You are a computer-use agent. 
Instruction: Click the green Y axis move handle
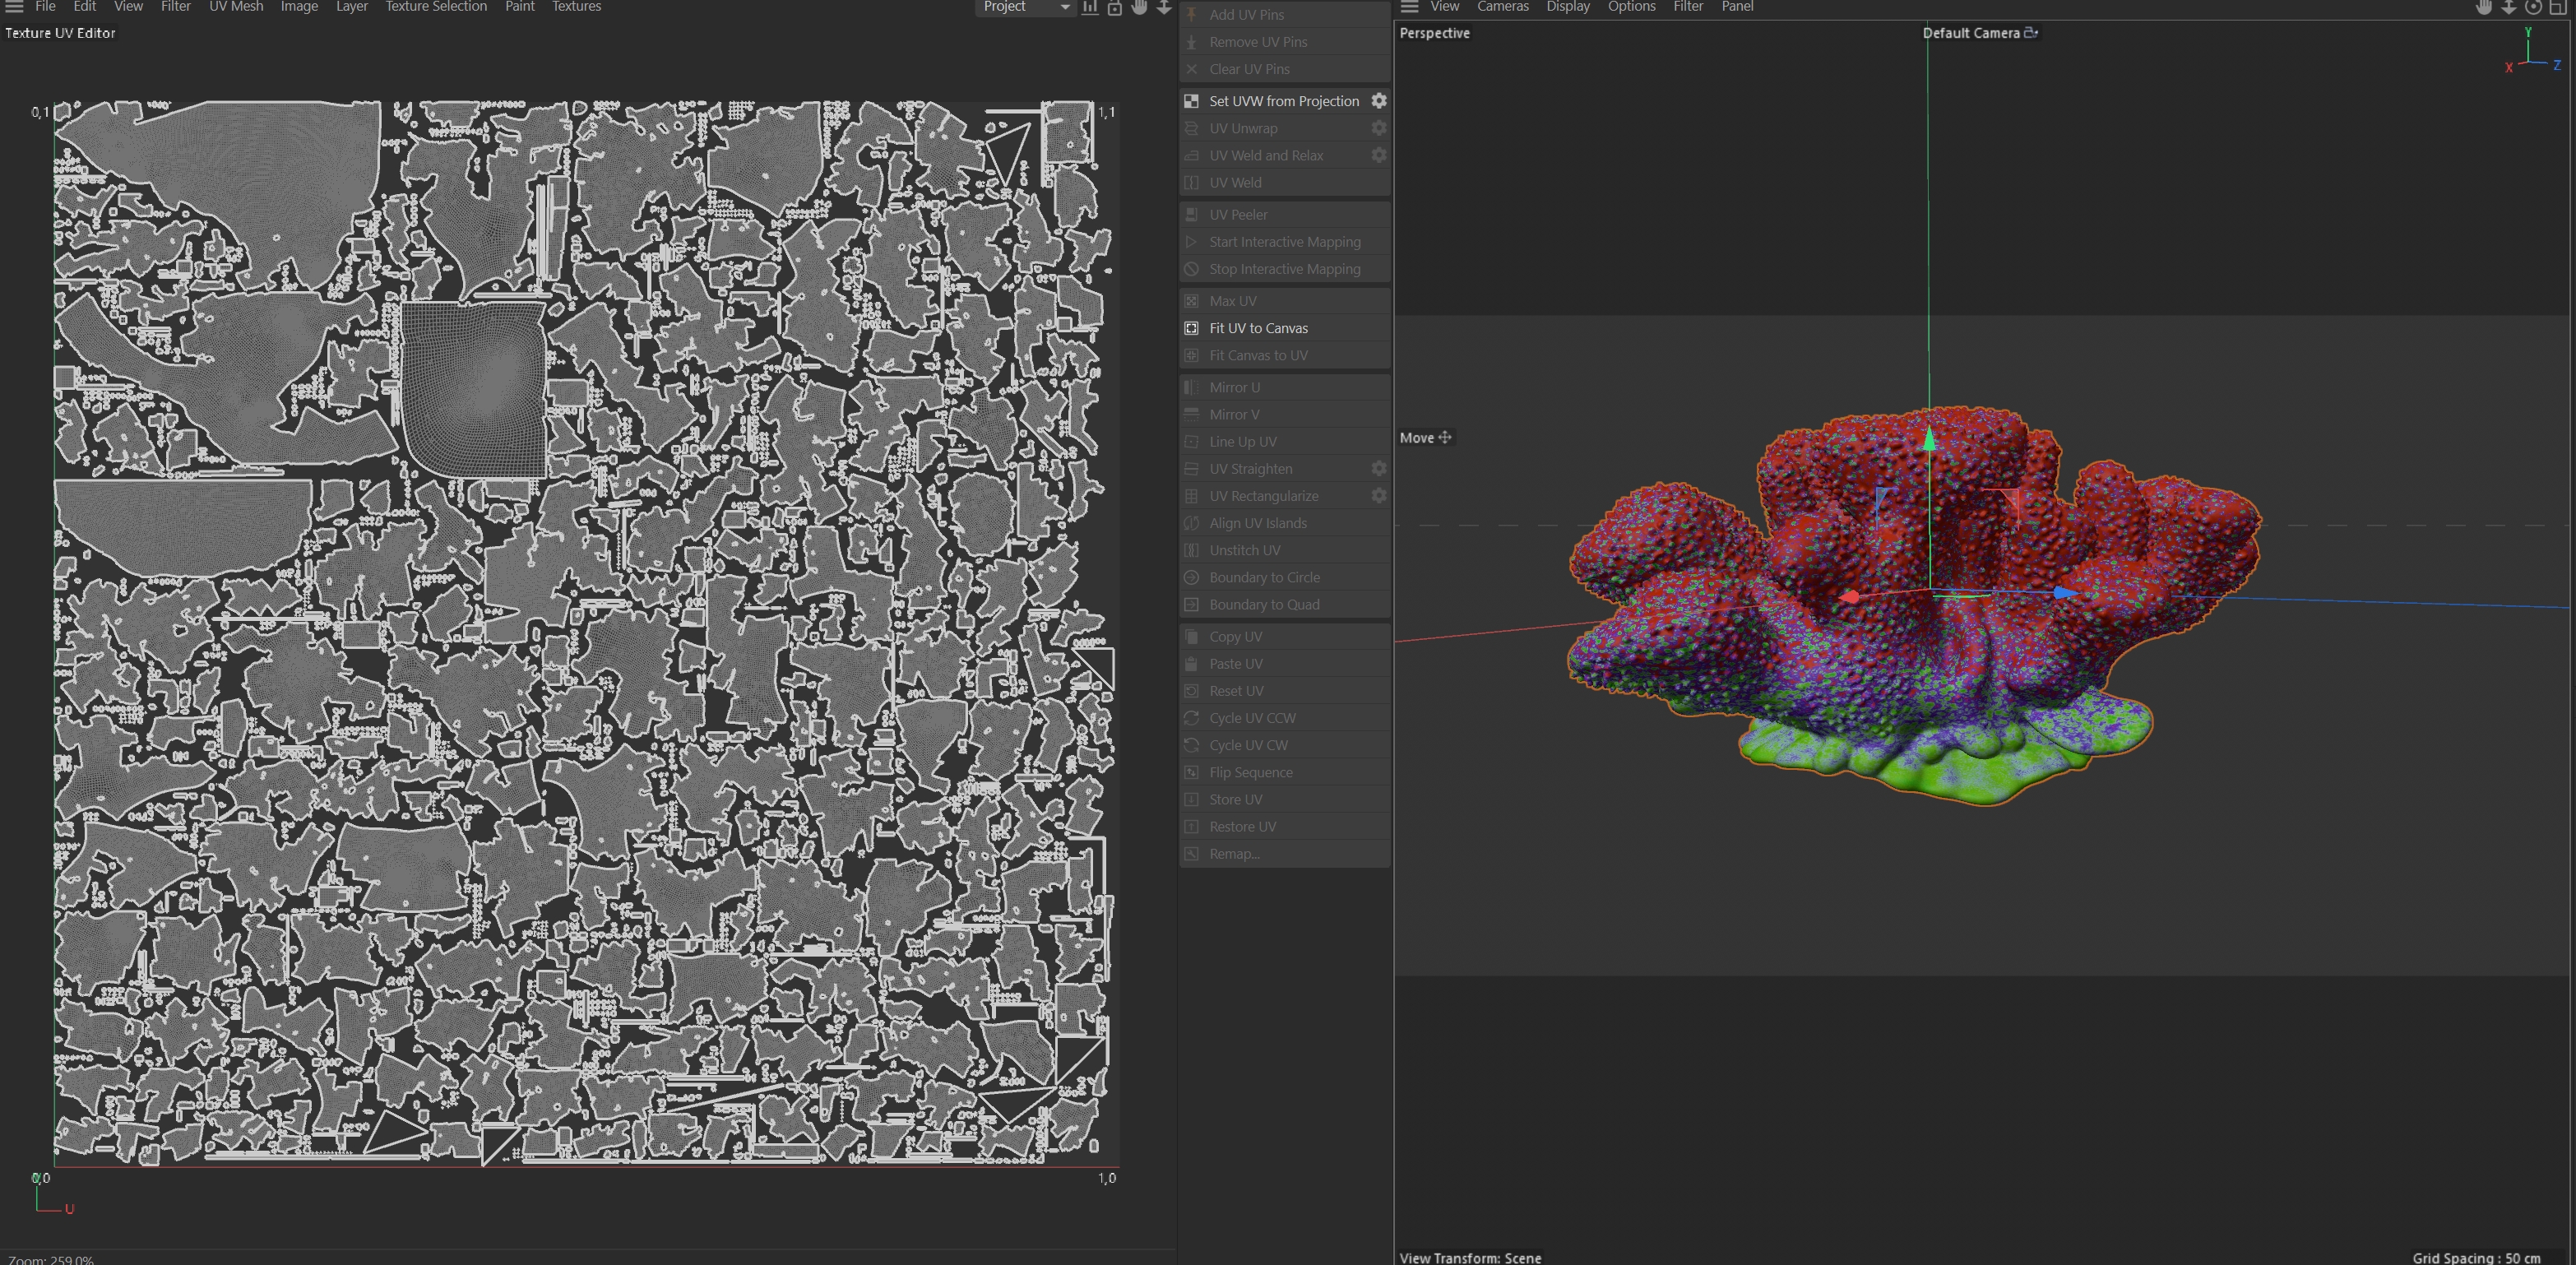pos(1929,438)
